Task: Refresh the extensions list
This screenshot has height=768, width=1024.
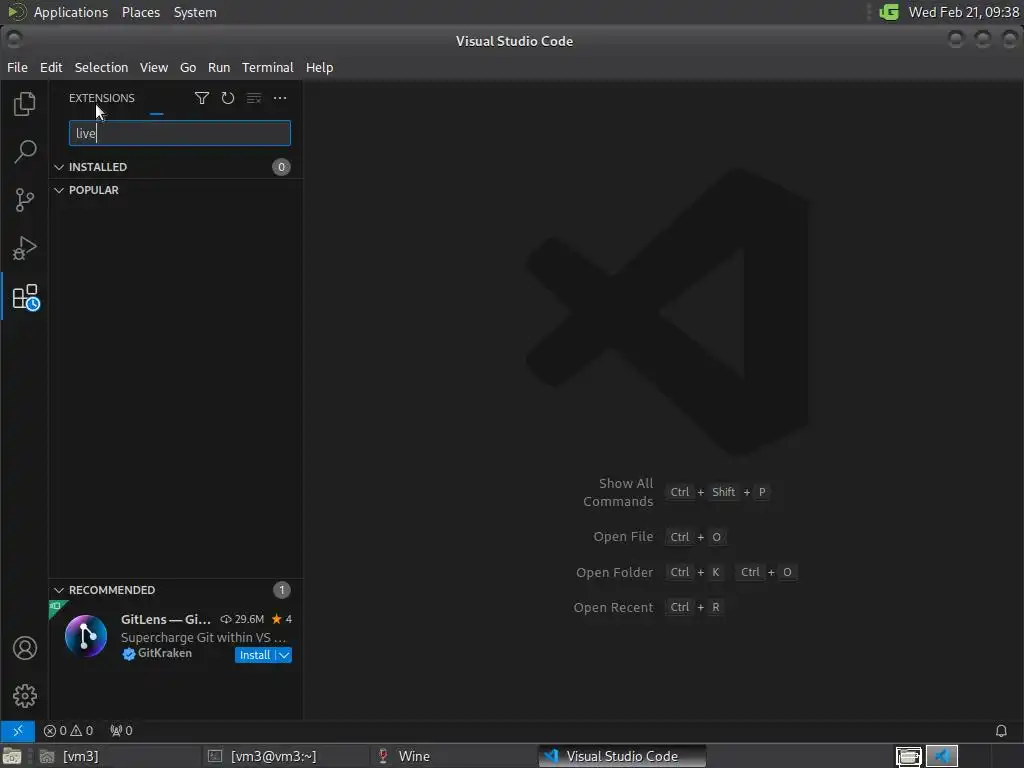Action: point(228,98)
